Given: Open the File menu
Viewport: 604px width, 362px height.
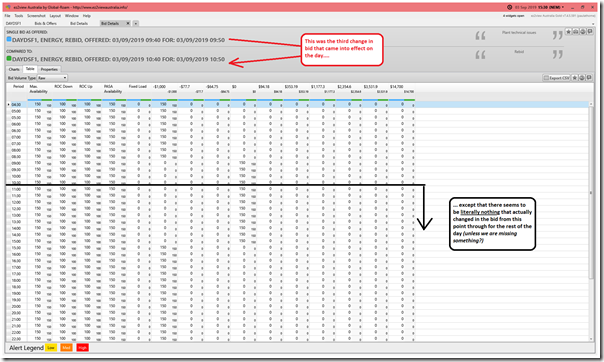Looking at the screenshot, I should pyautogui.click(x=7, y=16).
